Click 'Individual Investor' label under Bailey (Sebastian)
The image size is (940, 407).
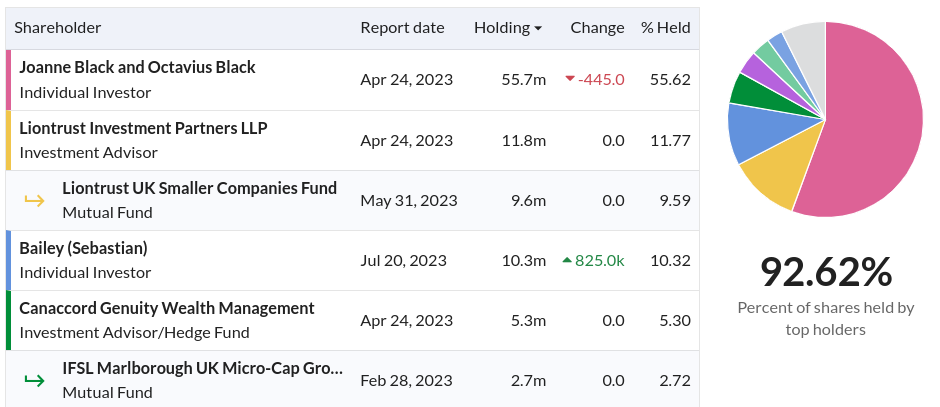tap(85, 272)
